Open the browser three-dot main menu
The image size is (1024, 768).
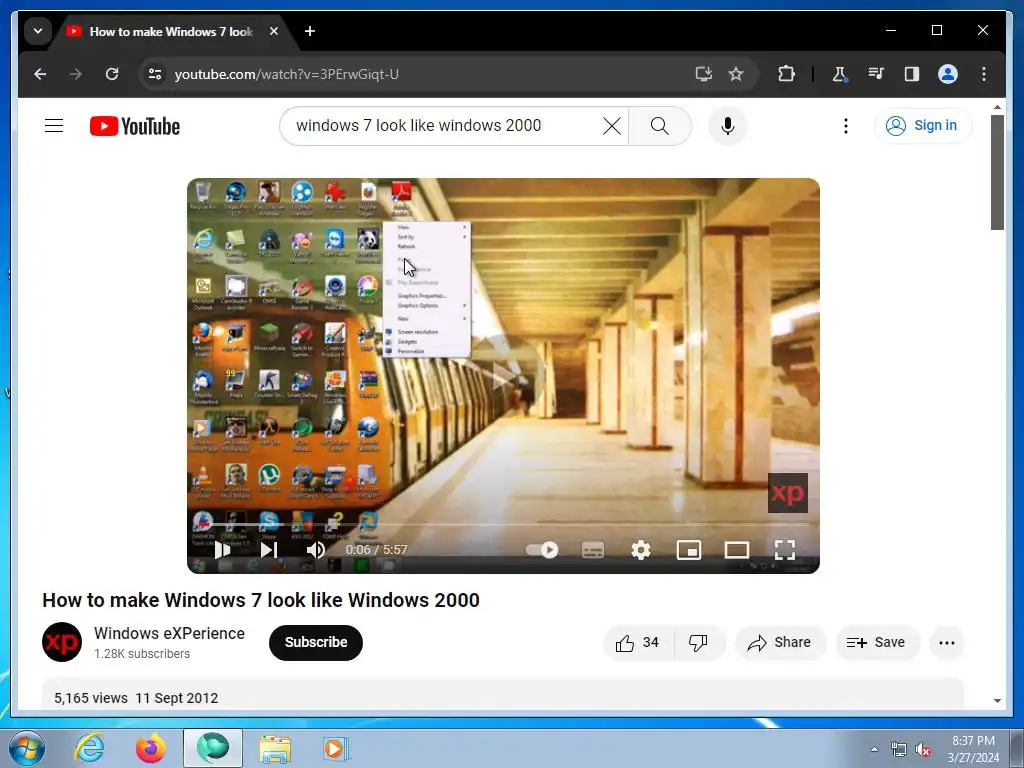984,74
